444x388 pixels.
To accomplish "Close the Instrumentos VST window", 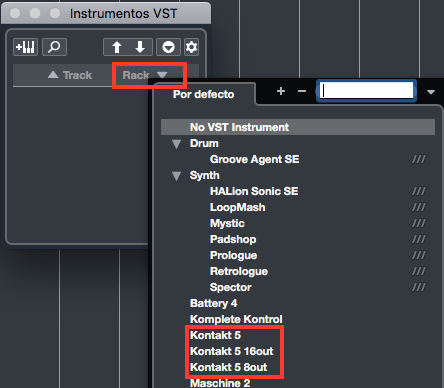I will 15,13.
